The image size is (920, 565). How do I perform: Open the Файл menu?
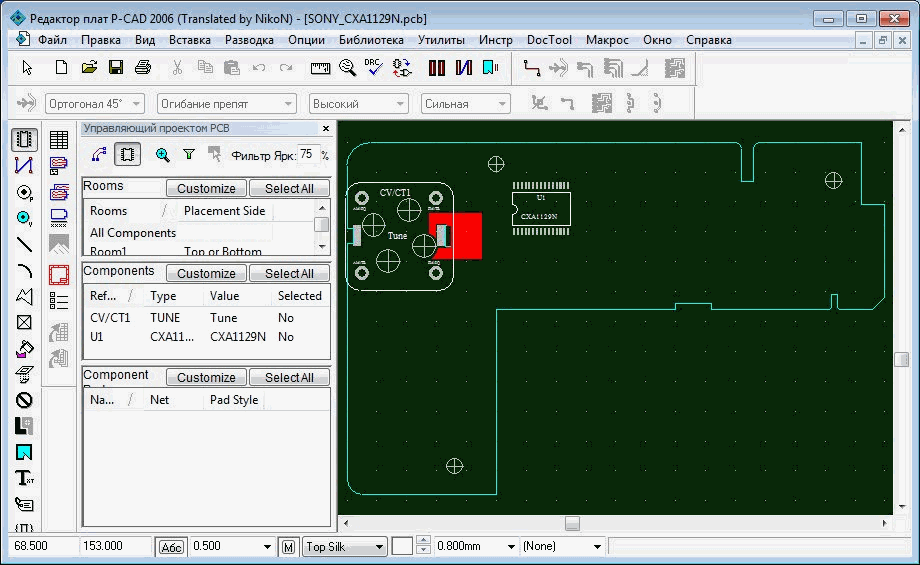click(52, 40)
